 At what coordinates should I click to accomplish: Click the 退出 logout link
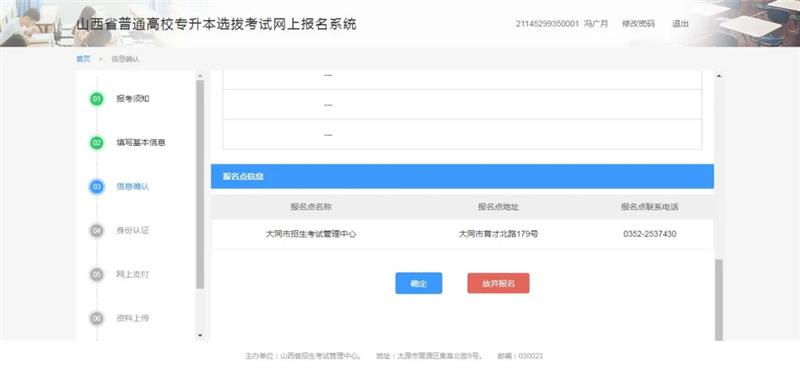point(680,23)
